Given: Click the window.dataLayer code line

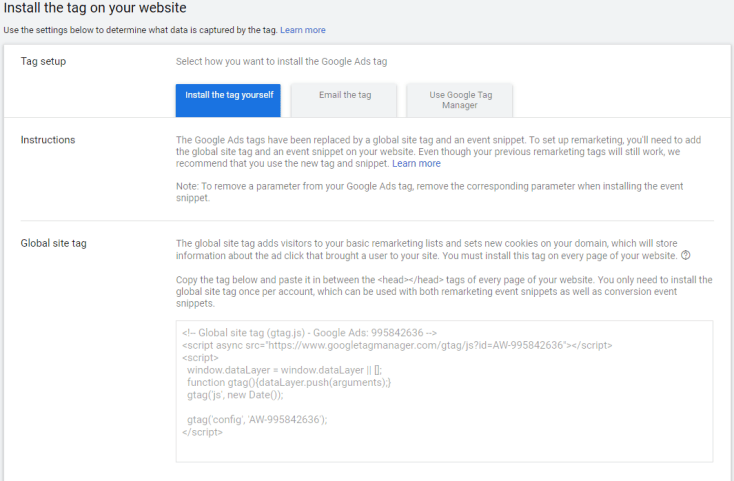Looking at the screenshot, I should pyautogui.click(x=284, y=370).
